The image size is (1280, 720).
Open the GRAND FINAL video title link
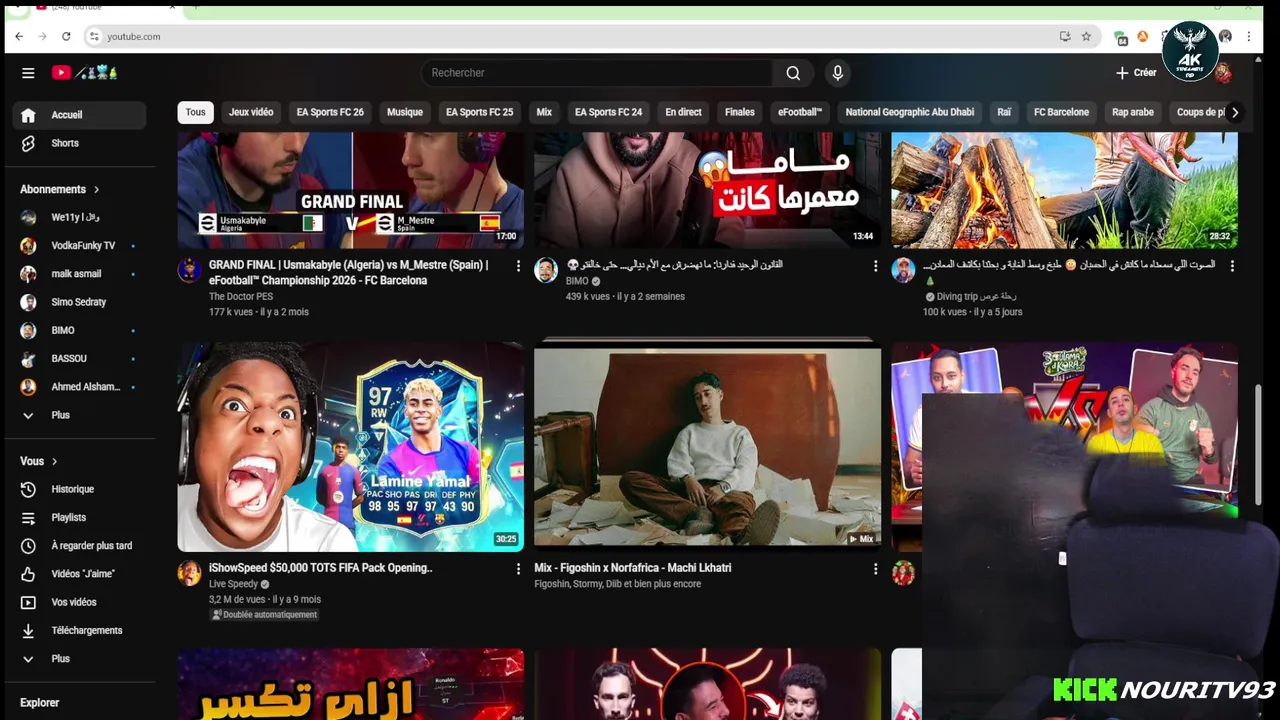(x=349, y=273)
